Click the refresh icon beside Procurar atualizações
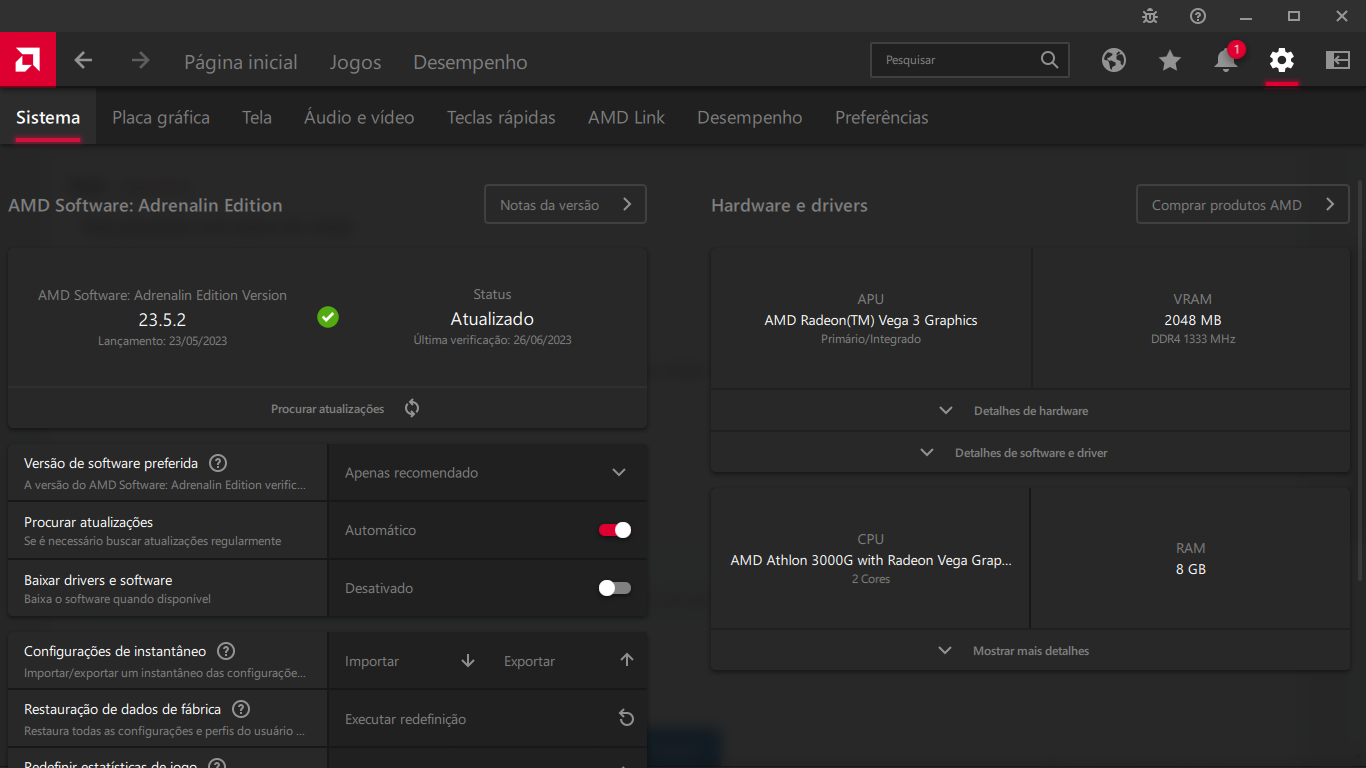Image resolution: width=1366 pixels, height=768 pixels. (412, 408)
